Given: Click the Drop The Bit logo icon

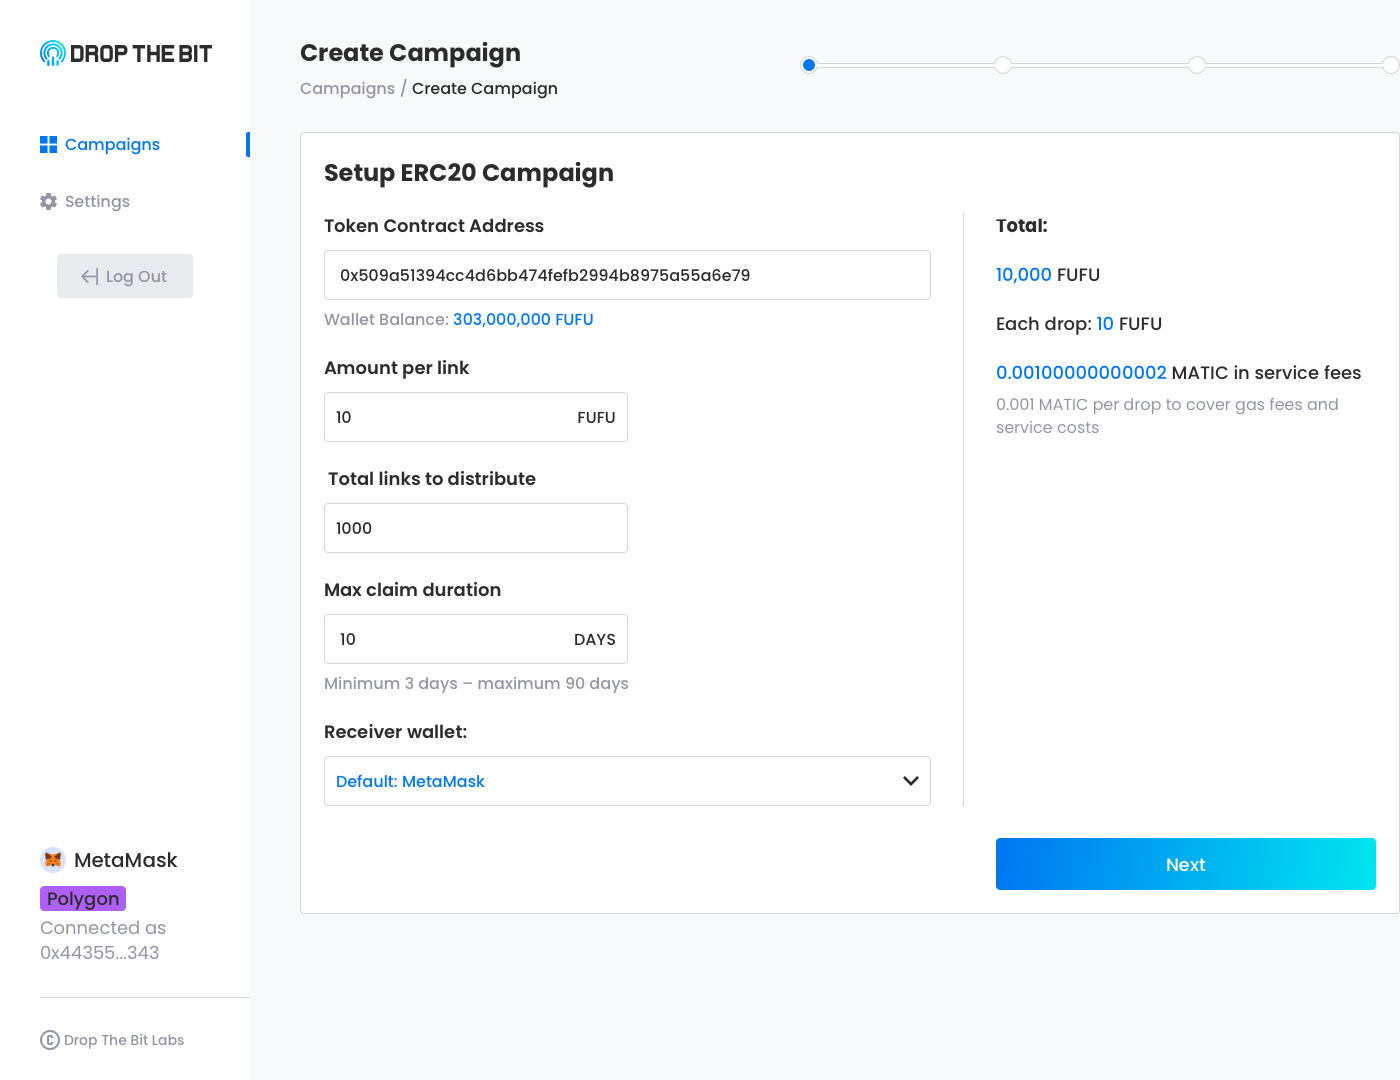Looking at the screenshot, I should [x=52, y=54].
